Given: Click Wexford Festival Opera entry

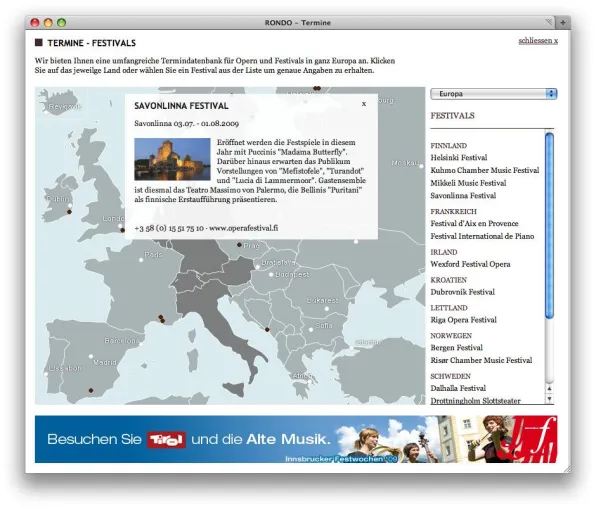Looking at the screenshot, I should (470, 264).
